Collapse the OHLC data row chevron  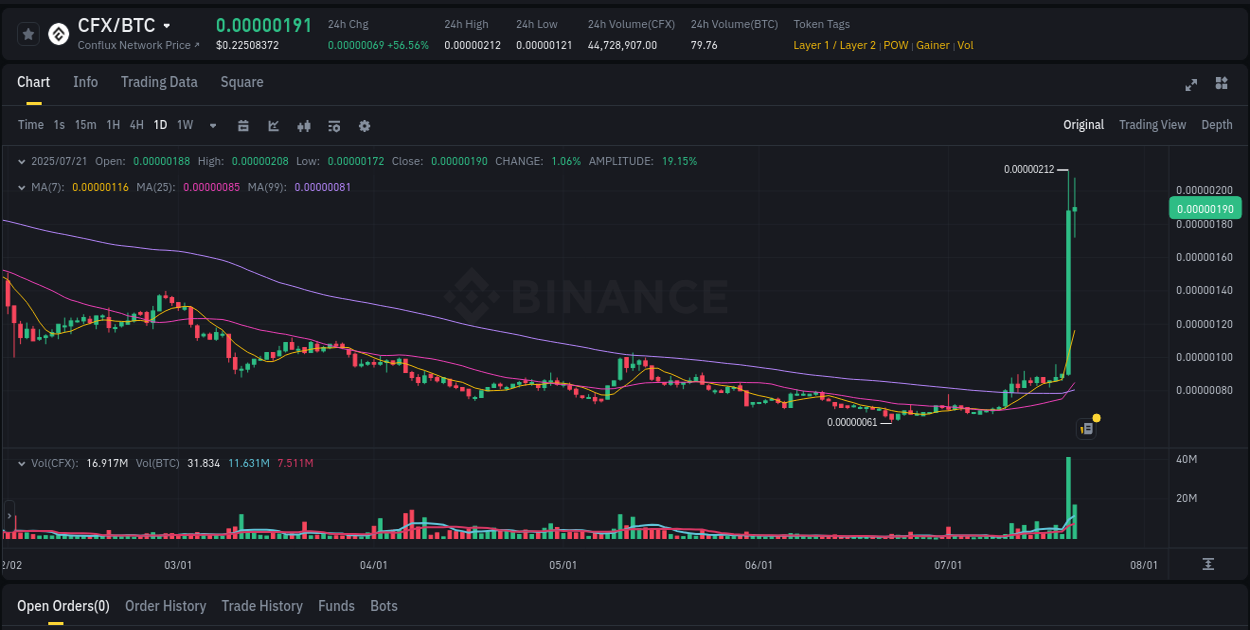click(22, 160)
